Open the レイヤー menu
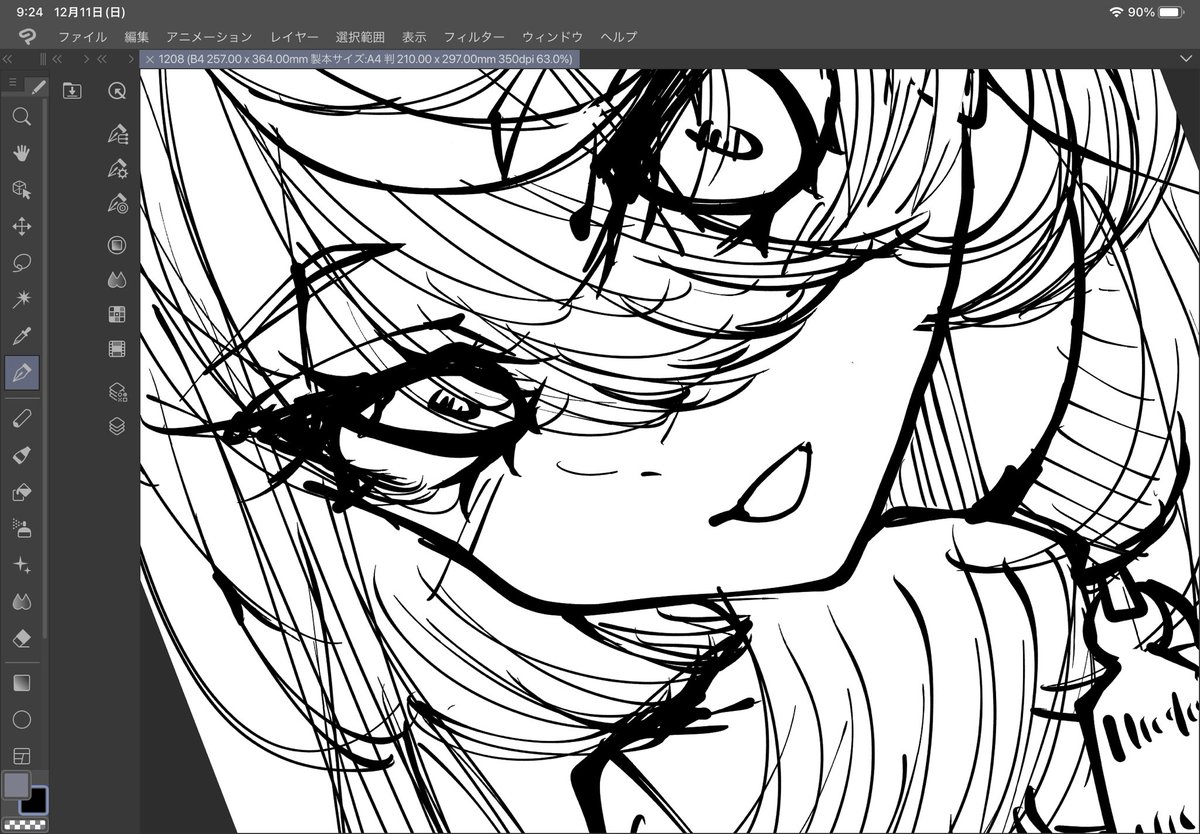 coord(294,36)
